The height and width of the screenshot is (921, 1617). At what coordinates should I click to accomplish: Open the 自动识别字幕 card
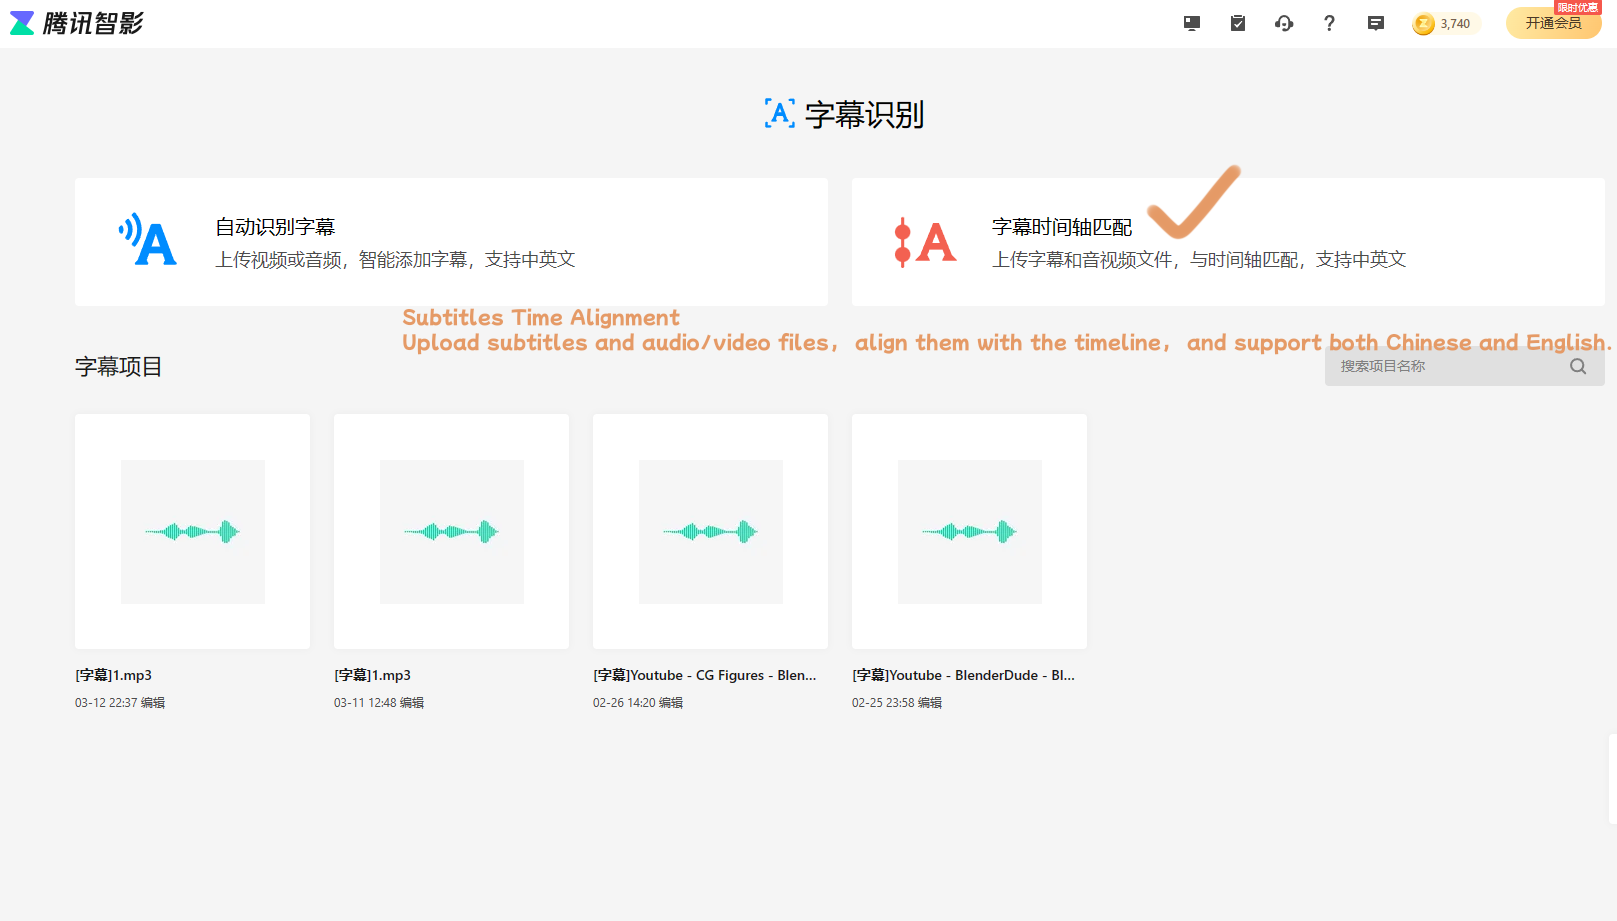[451, 242]
